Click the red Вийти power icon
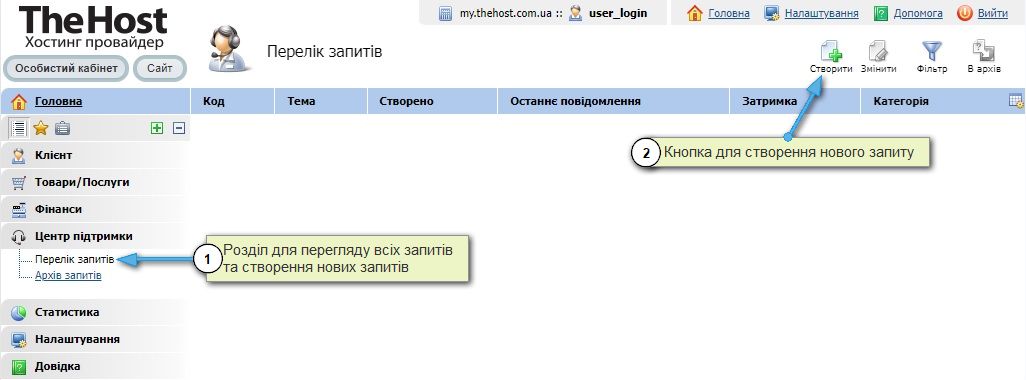Viewport: 1026px width, 380px height. (x=964, y=13)
